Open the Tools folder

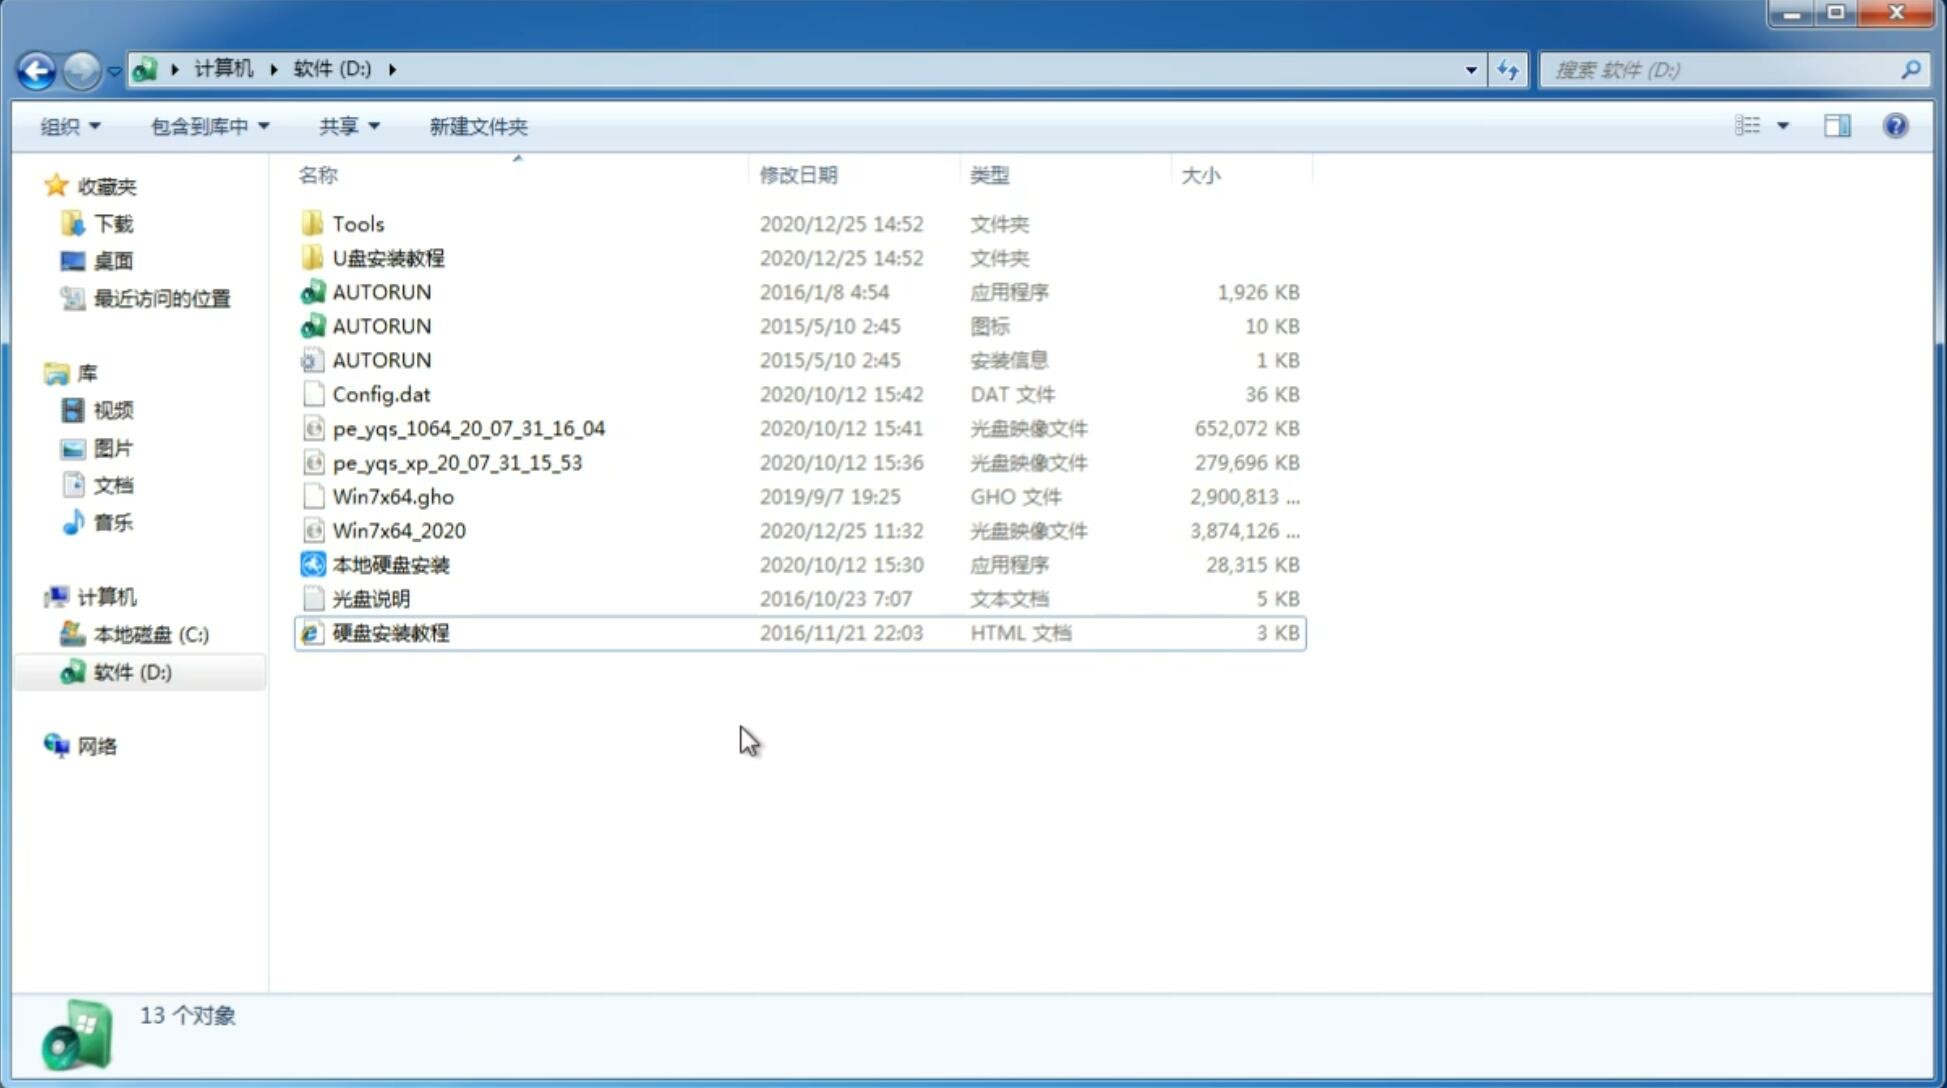pos(357,223)
